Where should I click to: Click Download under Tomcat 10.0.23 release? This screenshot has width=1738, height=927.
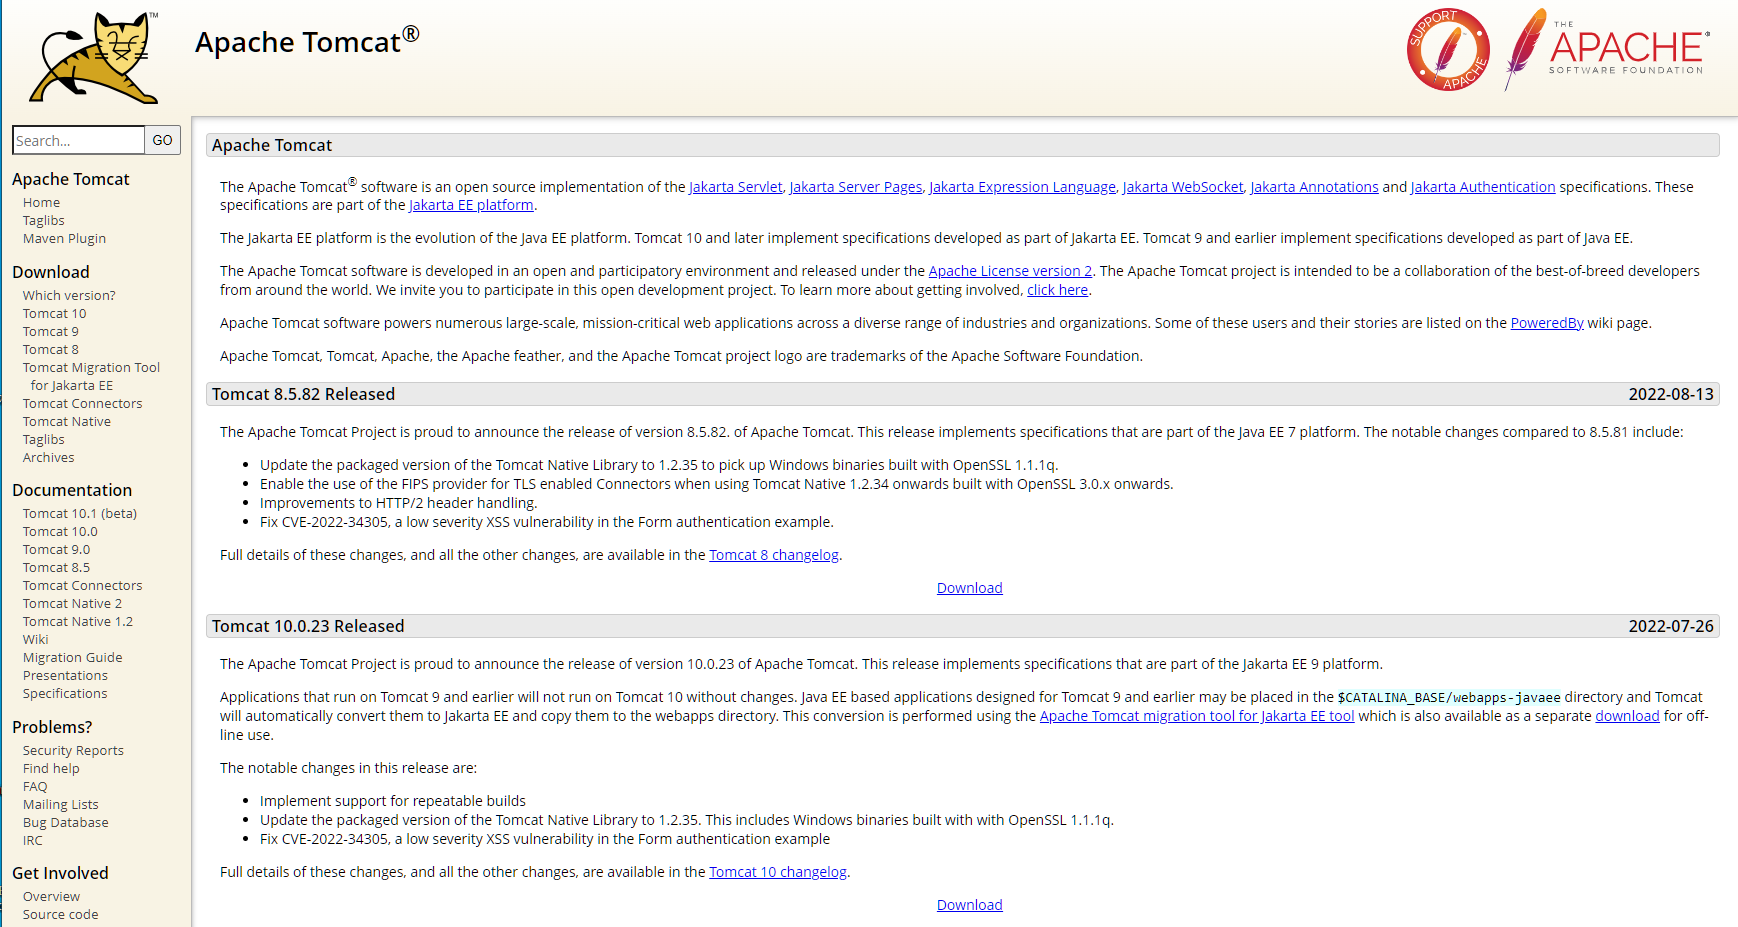[970, 905]
